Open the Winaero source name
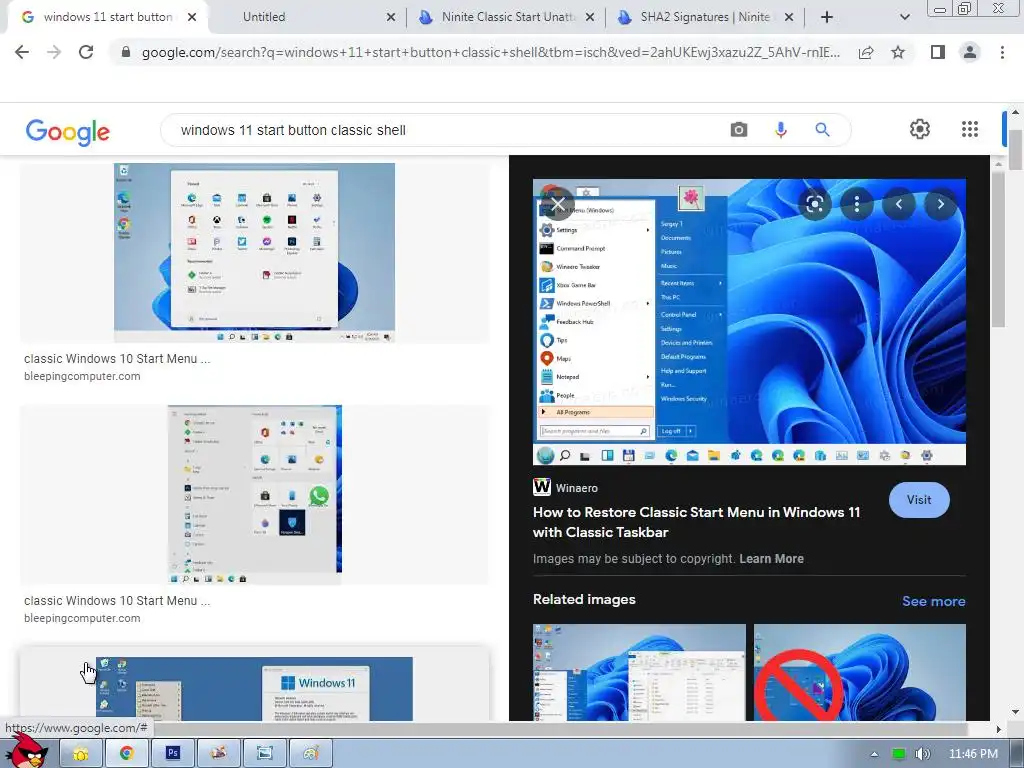Viewport: 1024px width, 768px height. 577,488
